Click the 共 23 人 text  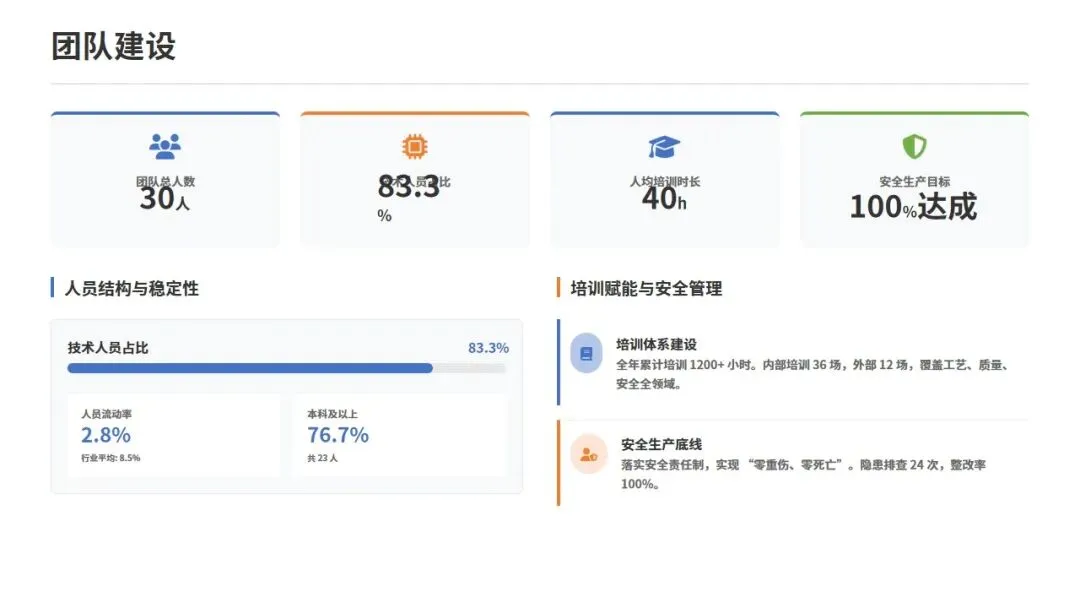[x=322, y=458]
